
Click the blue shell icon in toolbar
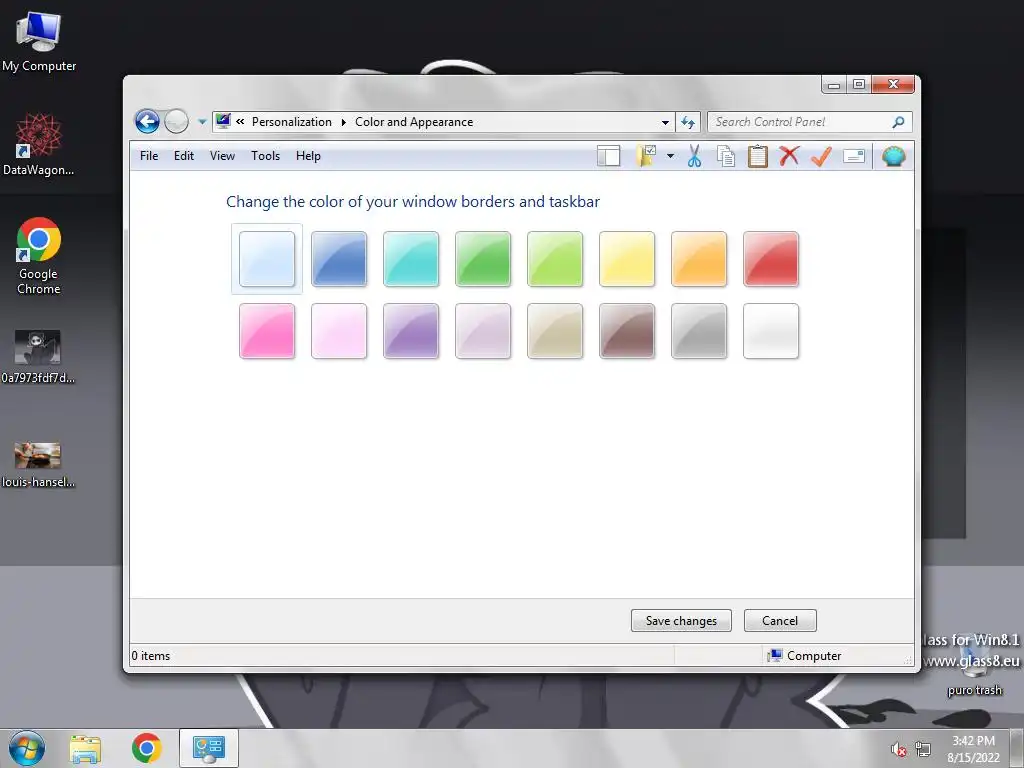pos(893,156)
